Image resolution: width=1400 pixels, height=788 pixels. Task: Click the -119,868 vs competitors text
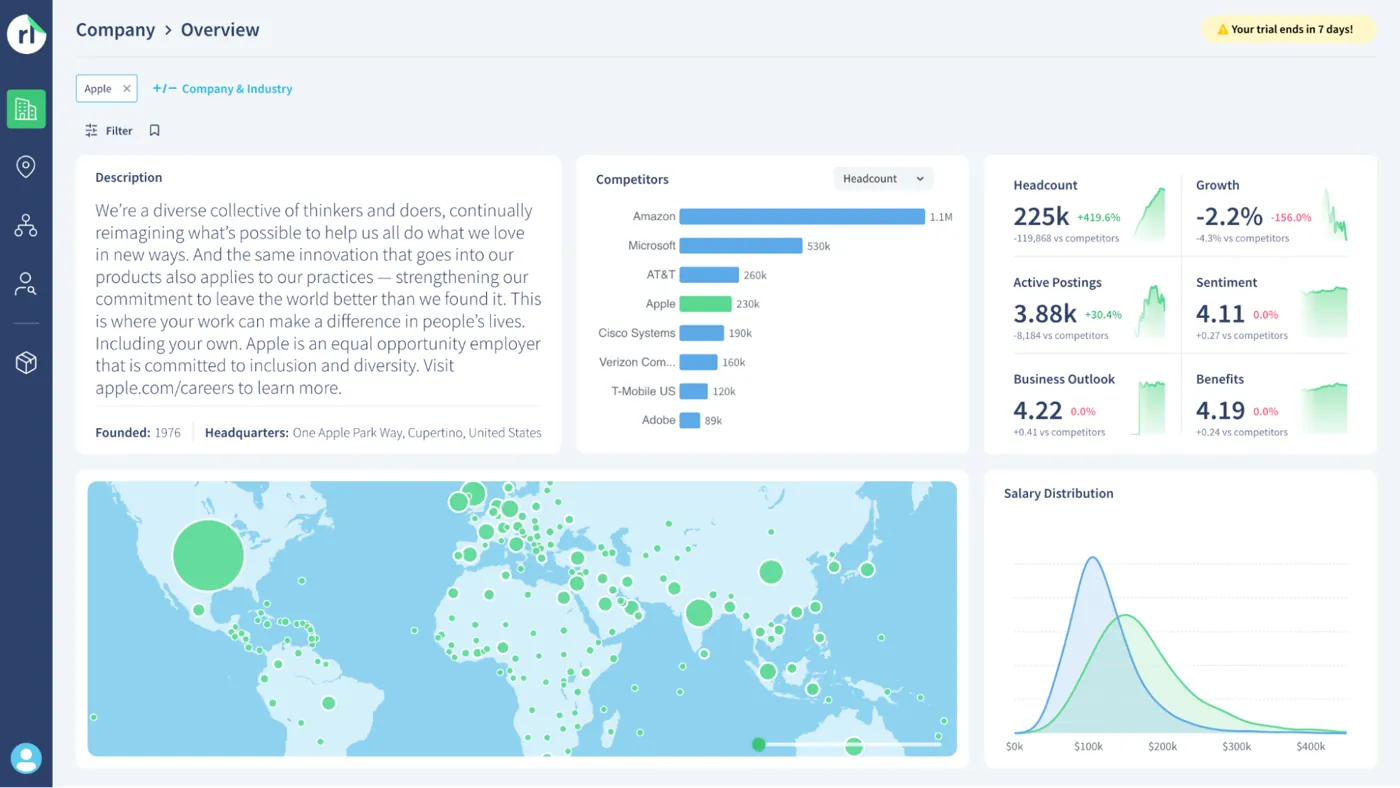(x=1066, y=239)
